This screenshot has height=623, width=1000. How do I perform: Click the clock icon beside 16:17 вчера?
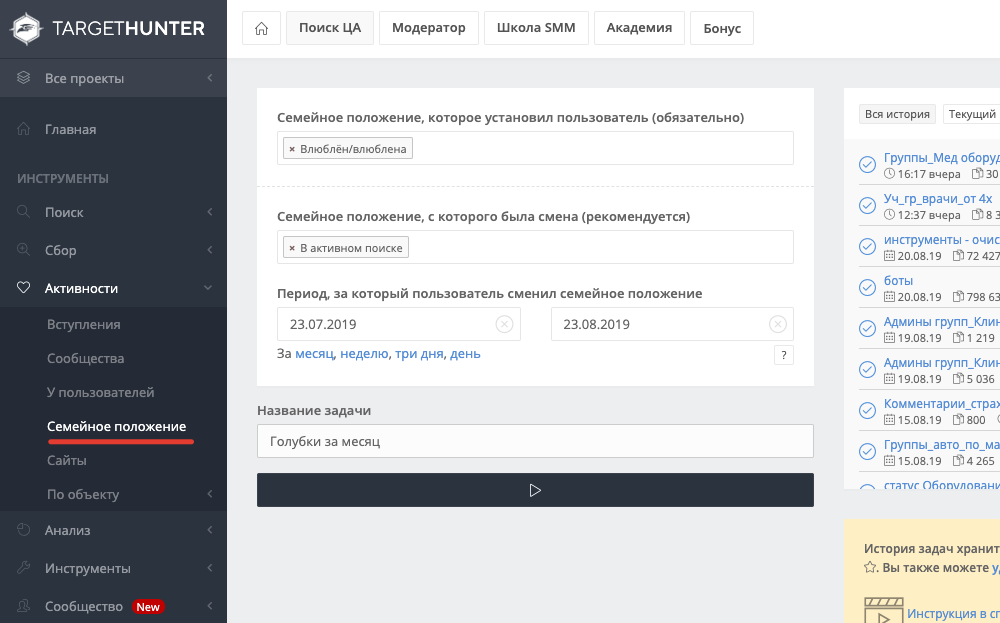[889, 173]
